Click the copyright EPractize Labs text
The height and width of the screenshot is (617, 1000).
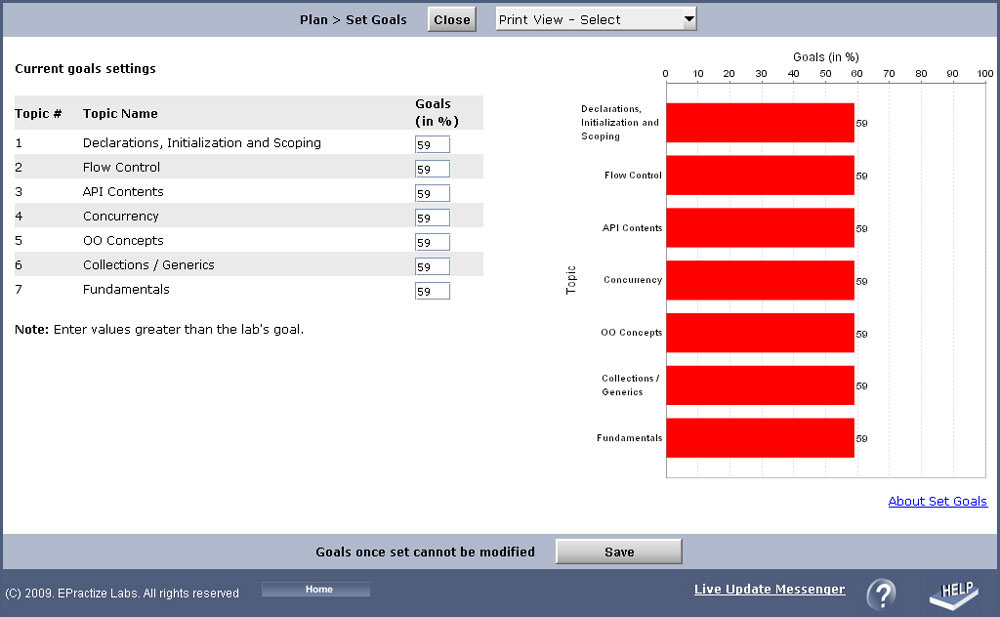122,593
